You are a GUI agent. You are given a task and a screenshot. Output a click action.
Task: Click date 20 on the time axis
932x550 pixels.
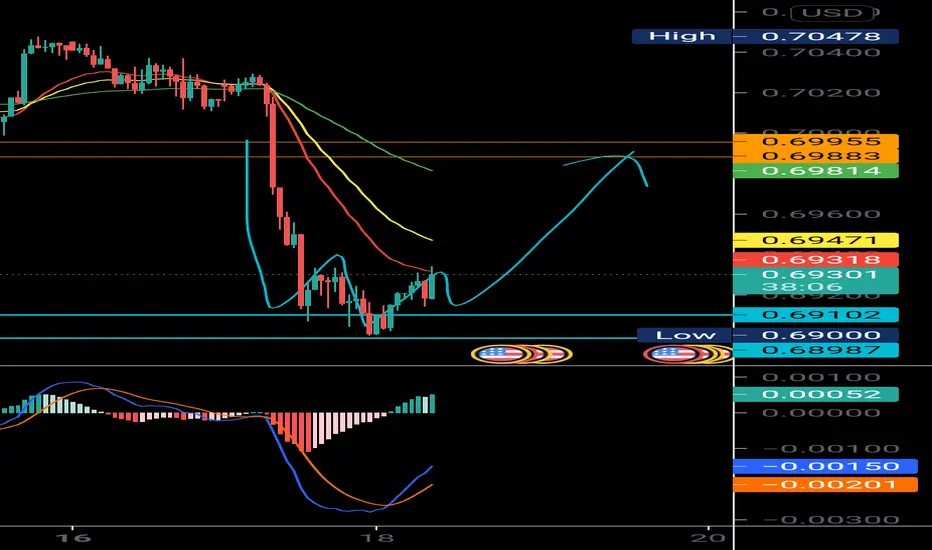pos(709,538)
